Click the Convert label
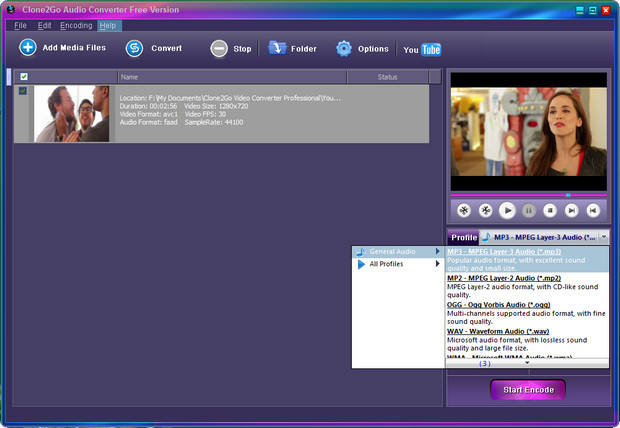Image resolution: width=620 pixels, height=428 pixels. point(166,48)
